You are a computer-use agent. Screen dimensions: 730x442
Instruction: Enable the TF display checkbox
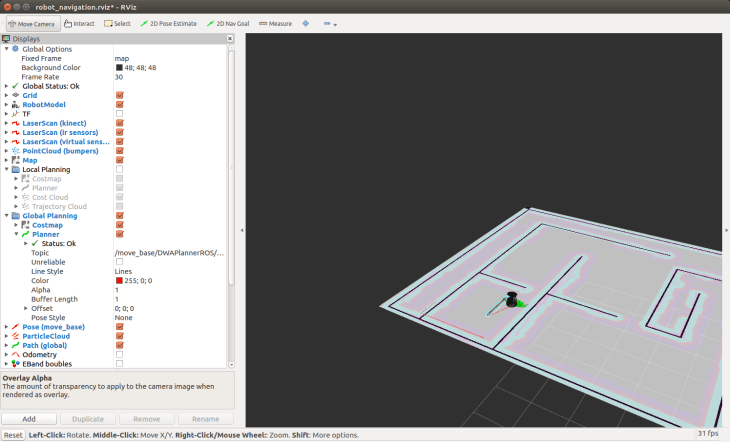pyautogui.click(x=119, y=114)
